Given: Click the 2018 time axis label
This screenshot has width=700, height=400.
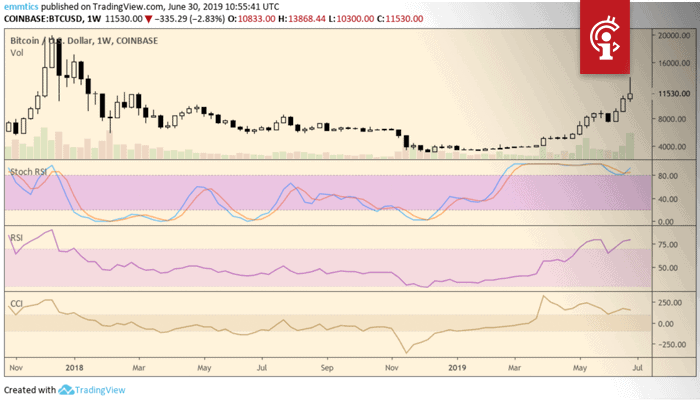Looking at the screenshot, I should click(x=74, y=368).
